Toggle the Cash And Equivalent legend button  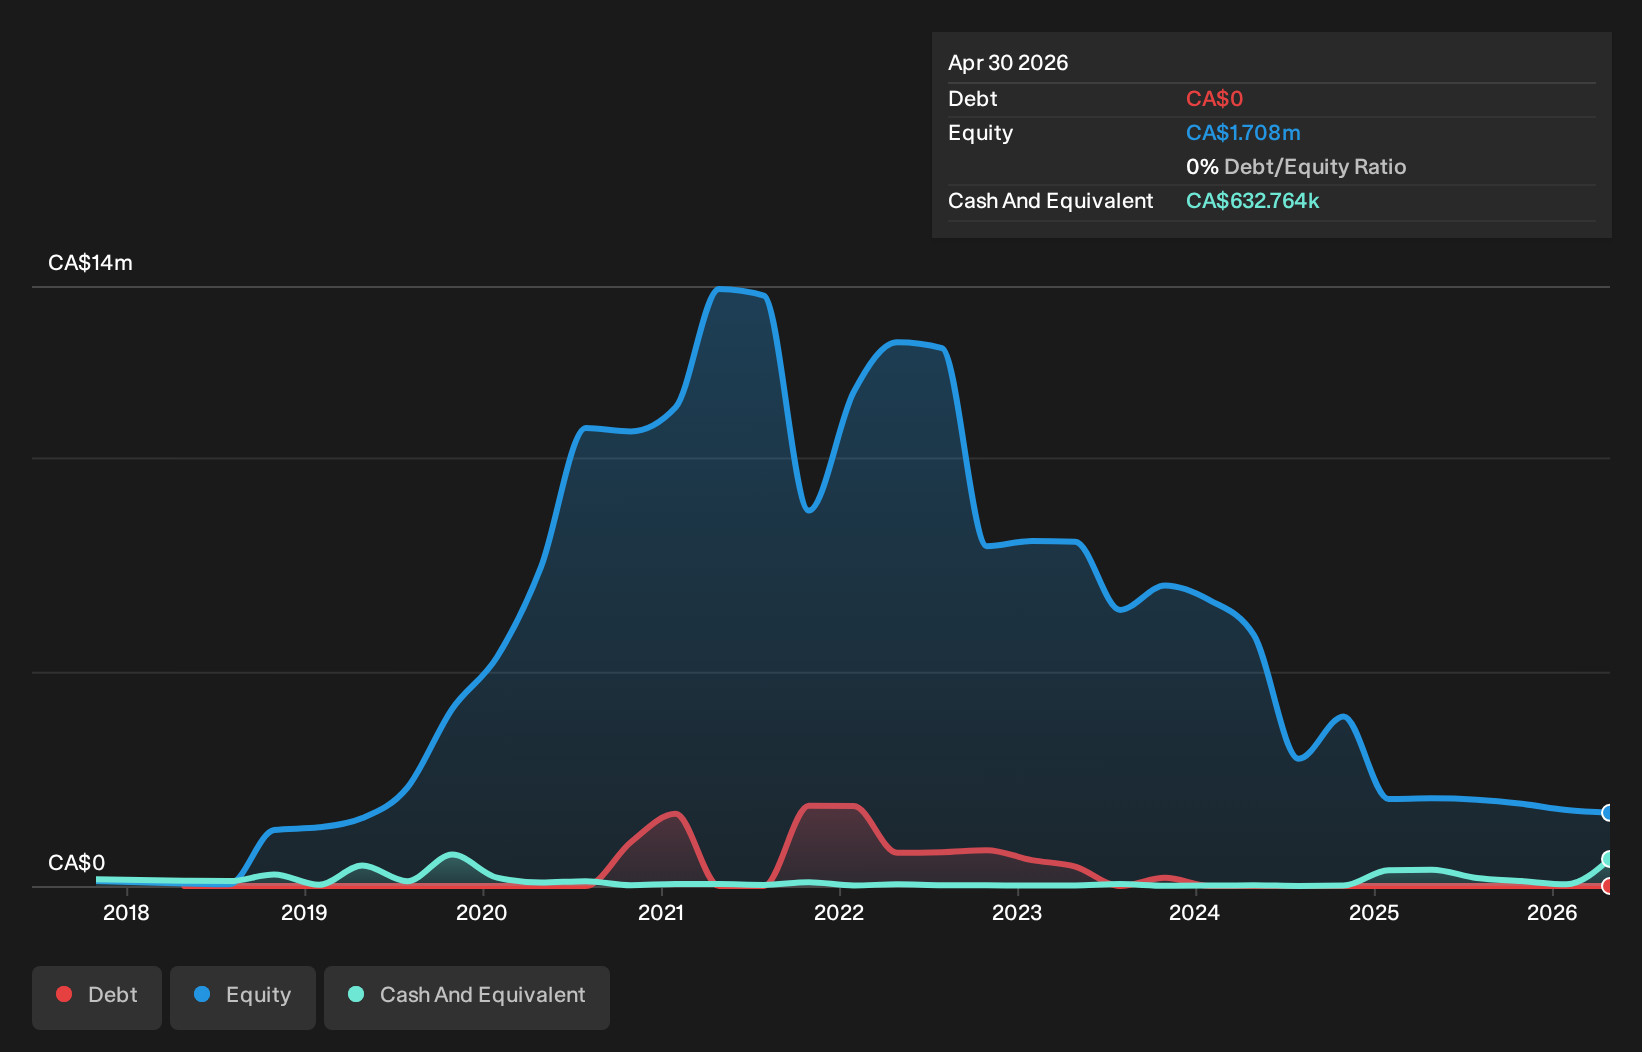[467, 997]
